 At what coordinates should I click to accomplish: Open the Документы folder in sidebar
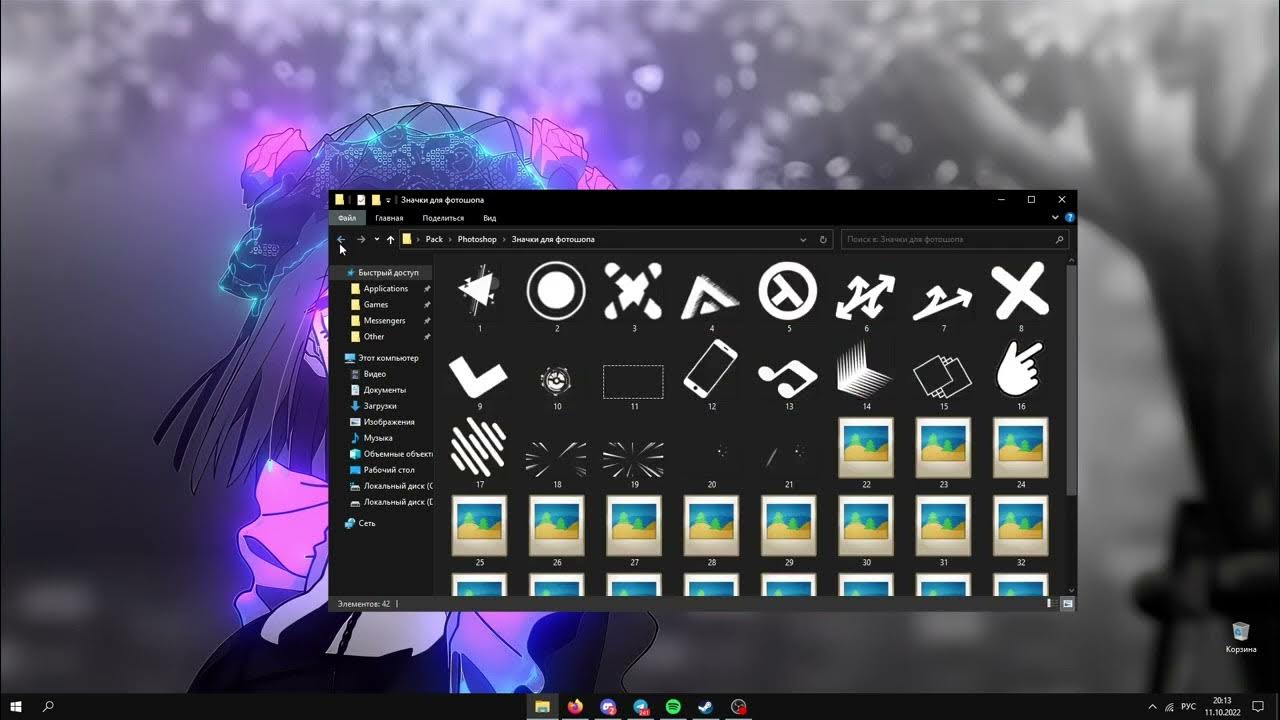tap(384, 390)
